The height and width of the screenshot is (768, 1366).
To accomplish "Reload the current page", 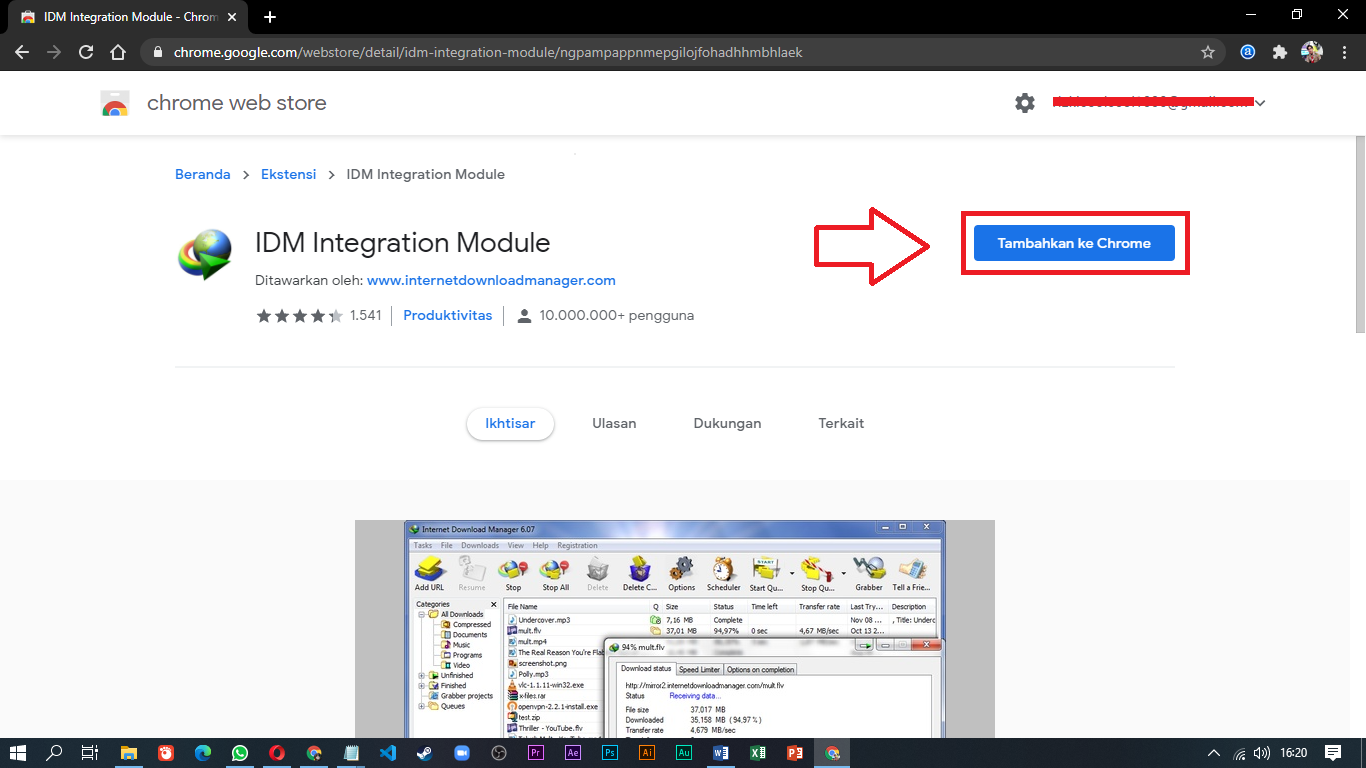I will tap(86, 52).
